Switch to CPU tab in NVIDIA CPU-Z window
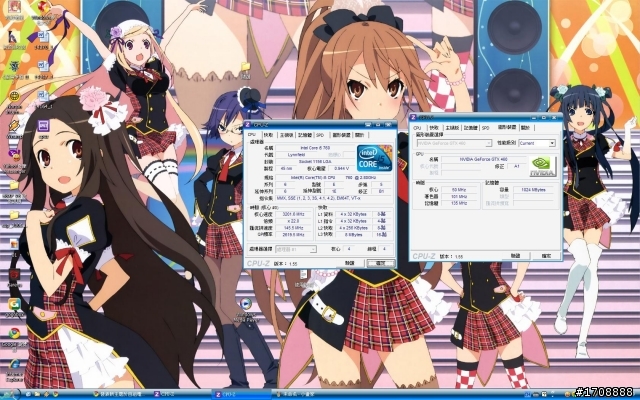This screenshot has width=640, height=400. [418, 128]
